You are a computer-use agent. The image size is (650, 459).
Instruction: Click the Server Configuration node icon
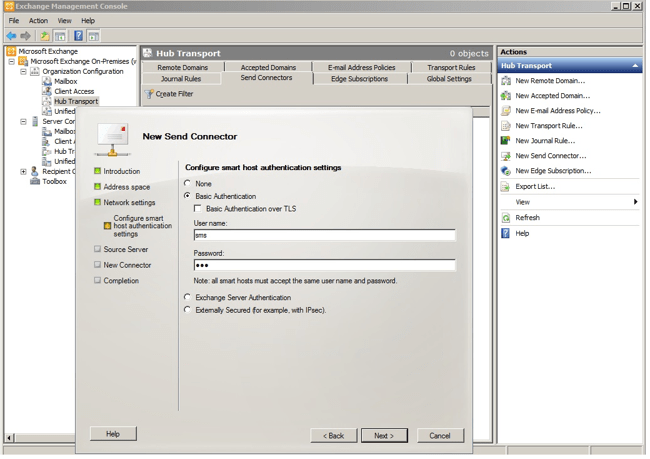[35, 121]
